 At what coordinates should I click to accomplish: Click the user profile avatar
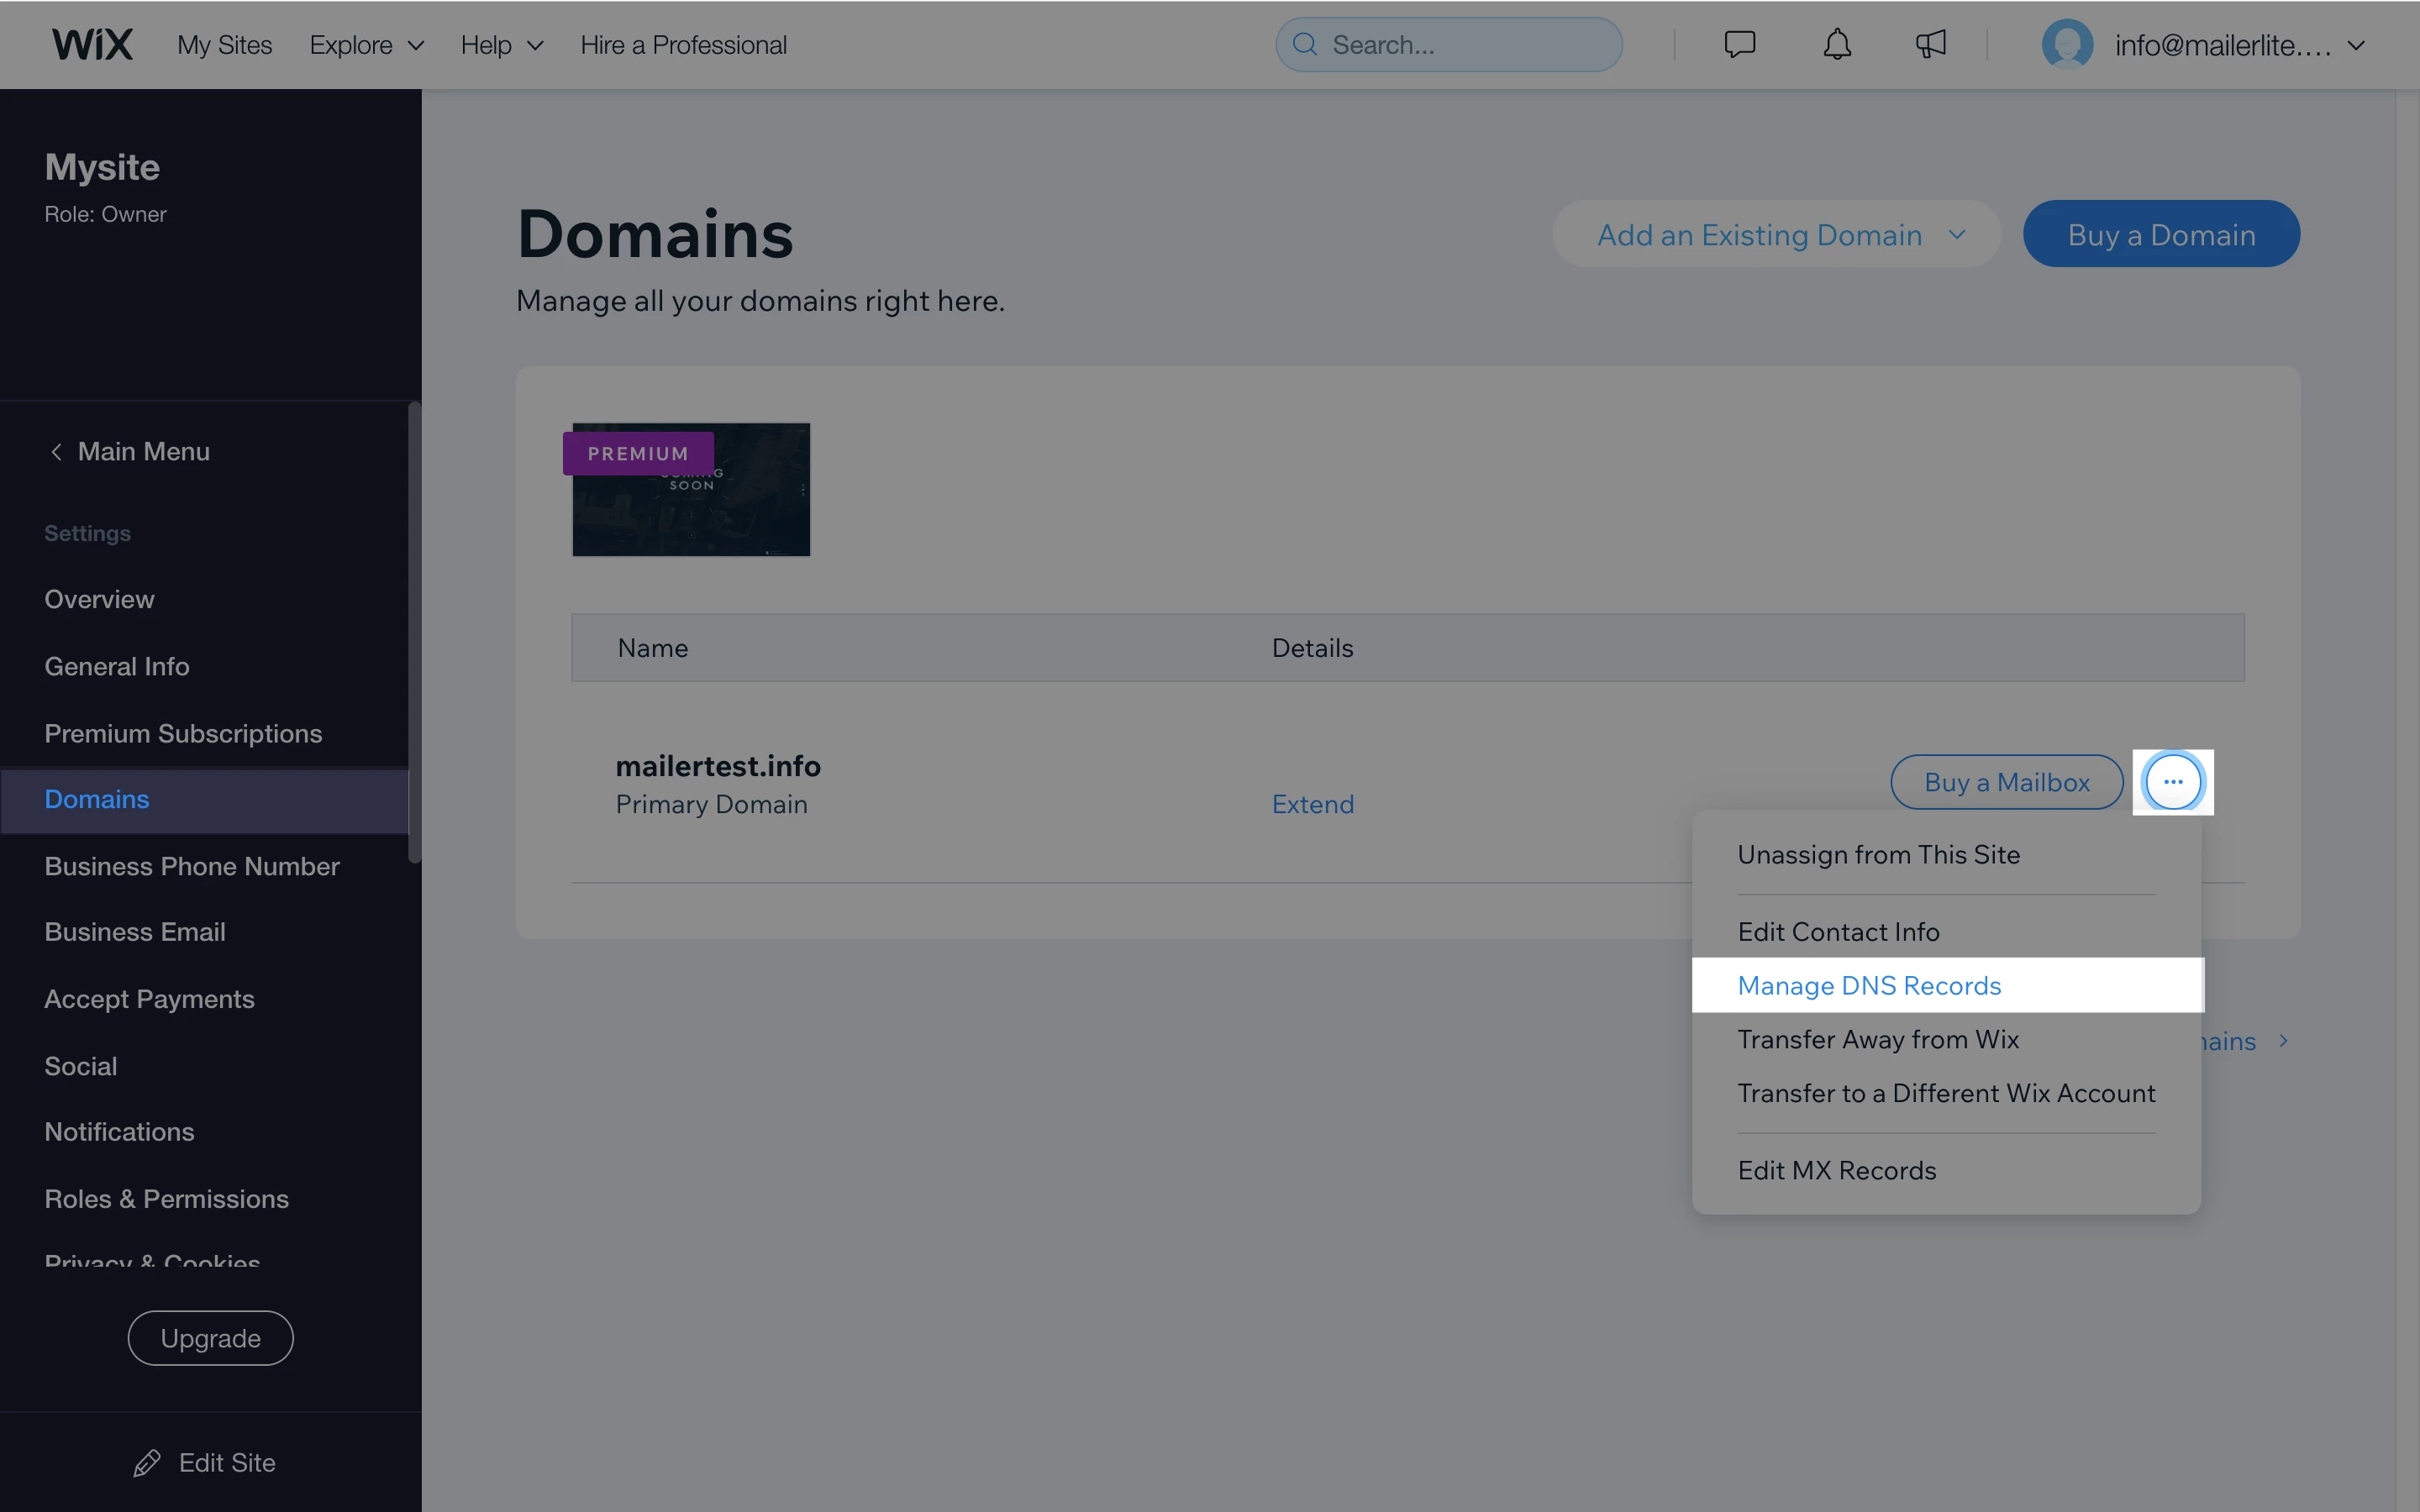[x=2066, y=45]
